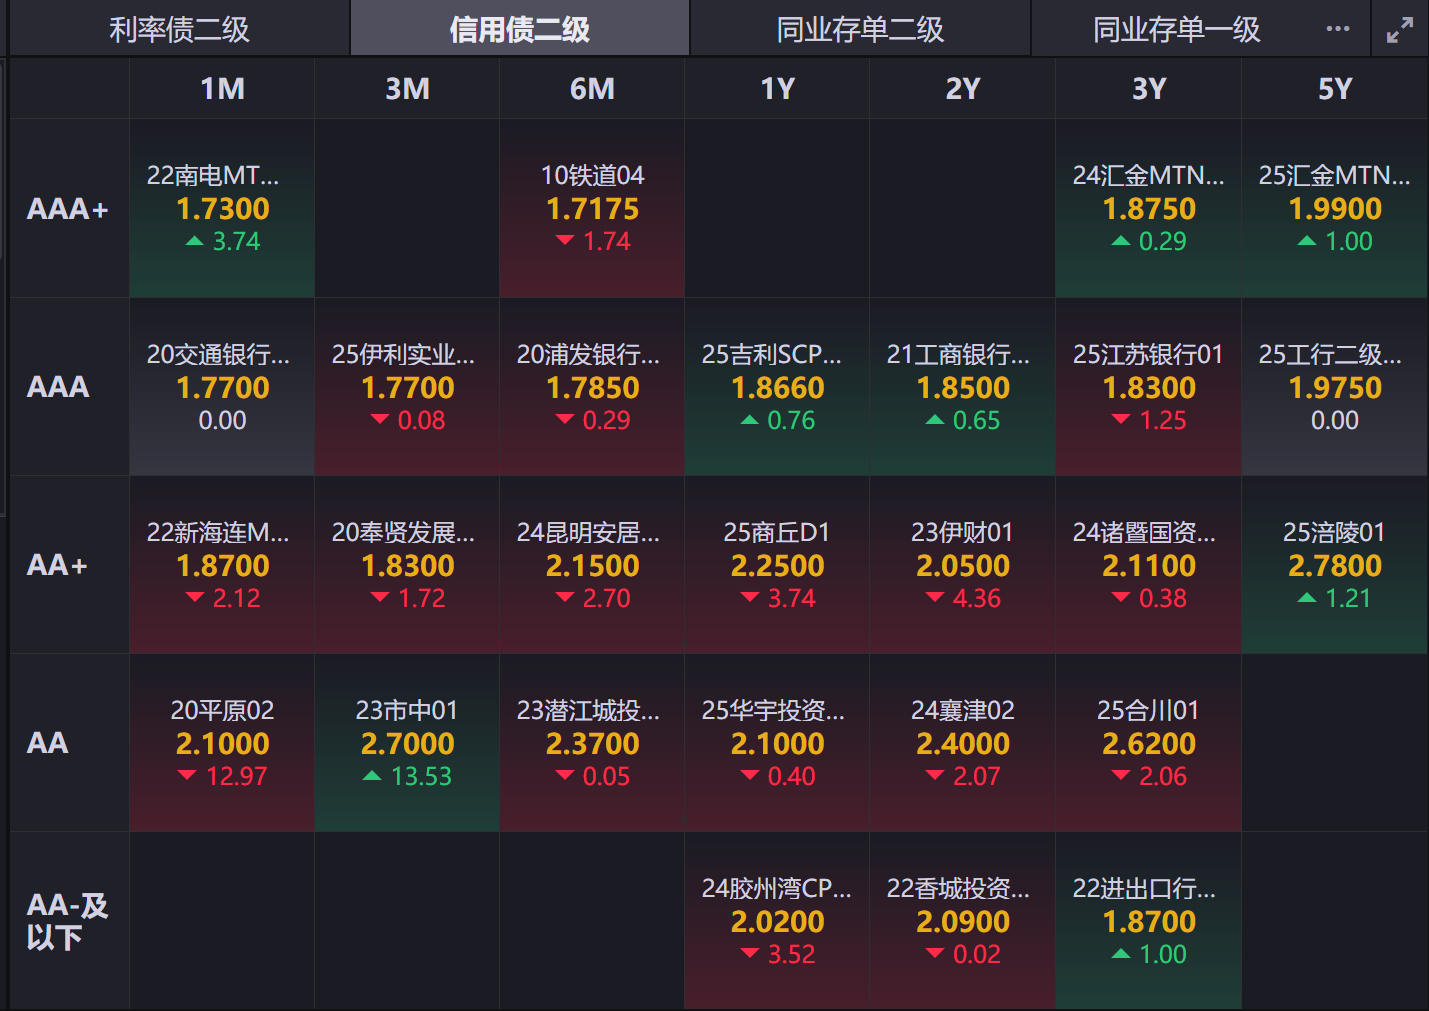Screen dimensions: 1429x1011
Task: Open the 22新海连M... bond cell
Action: (x=222, y=565)
